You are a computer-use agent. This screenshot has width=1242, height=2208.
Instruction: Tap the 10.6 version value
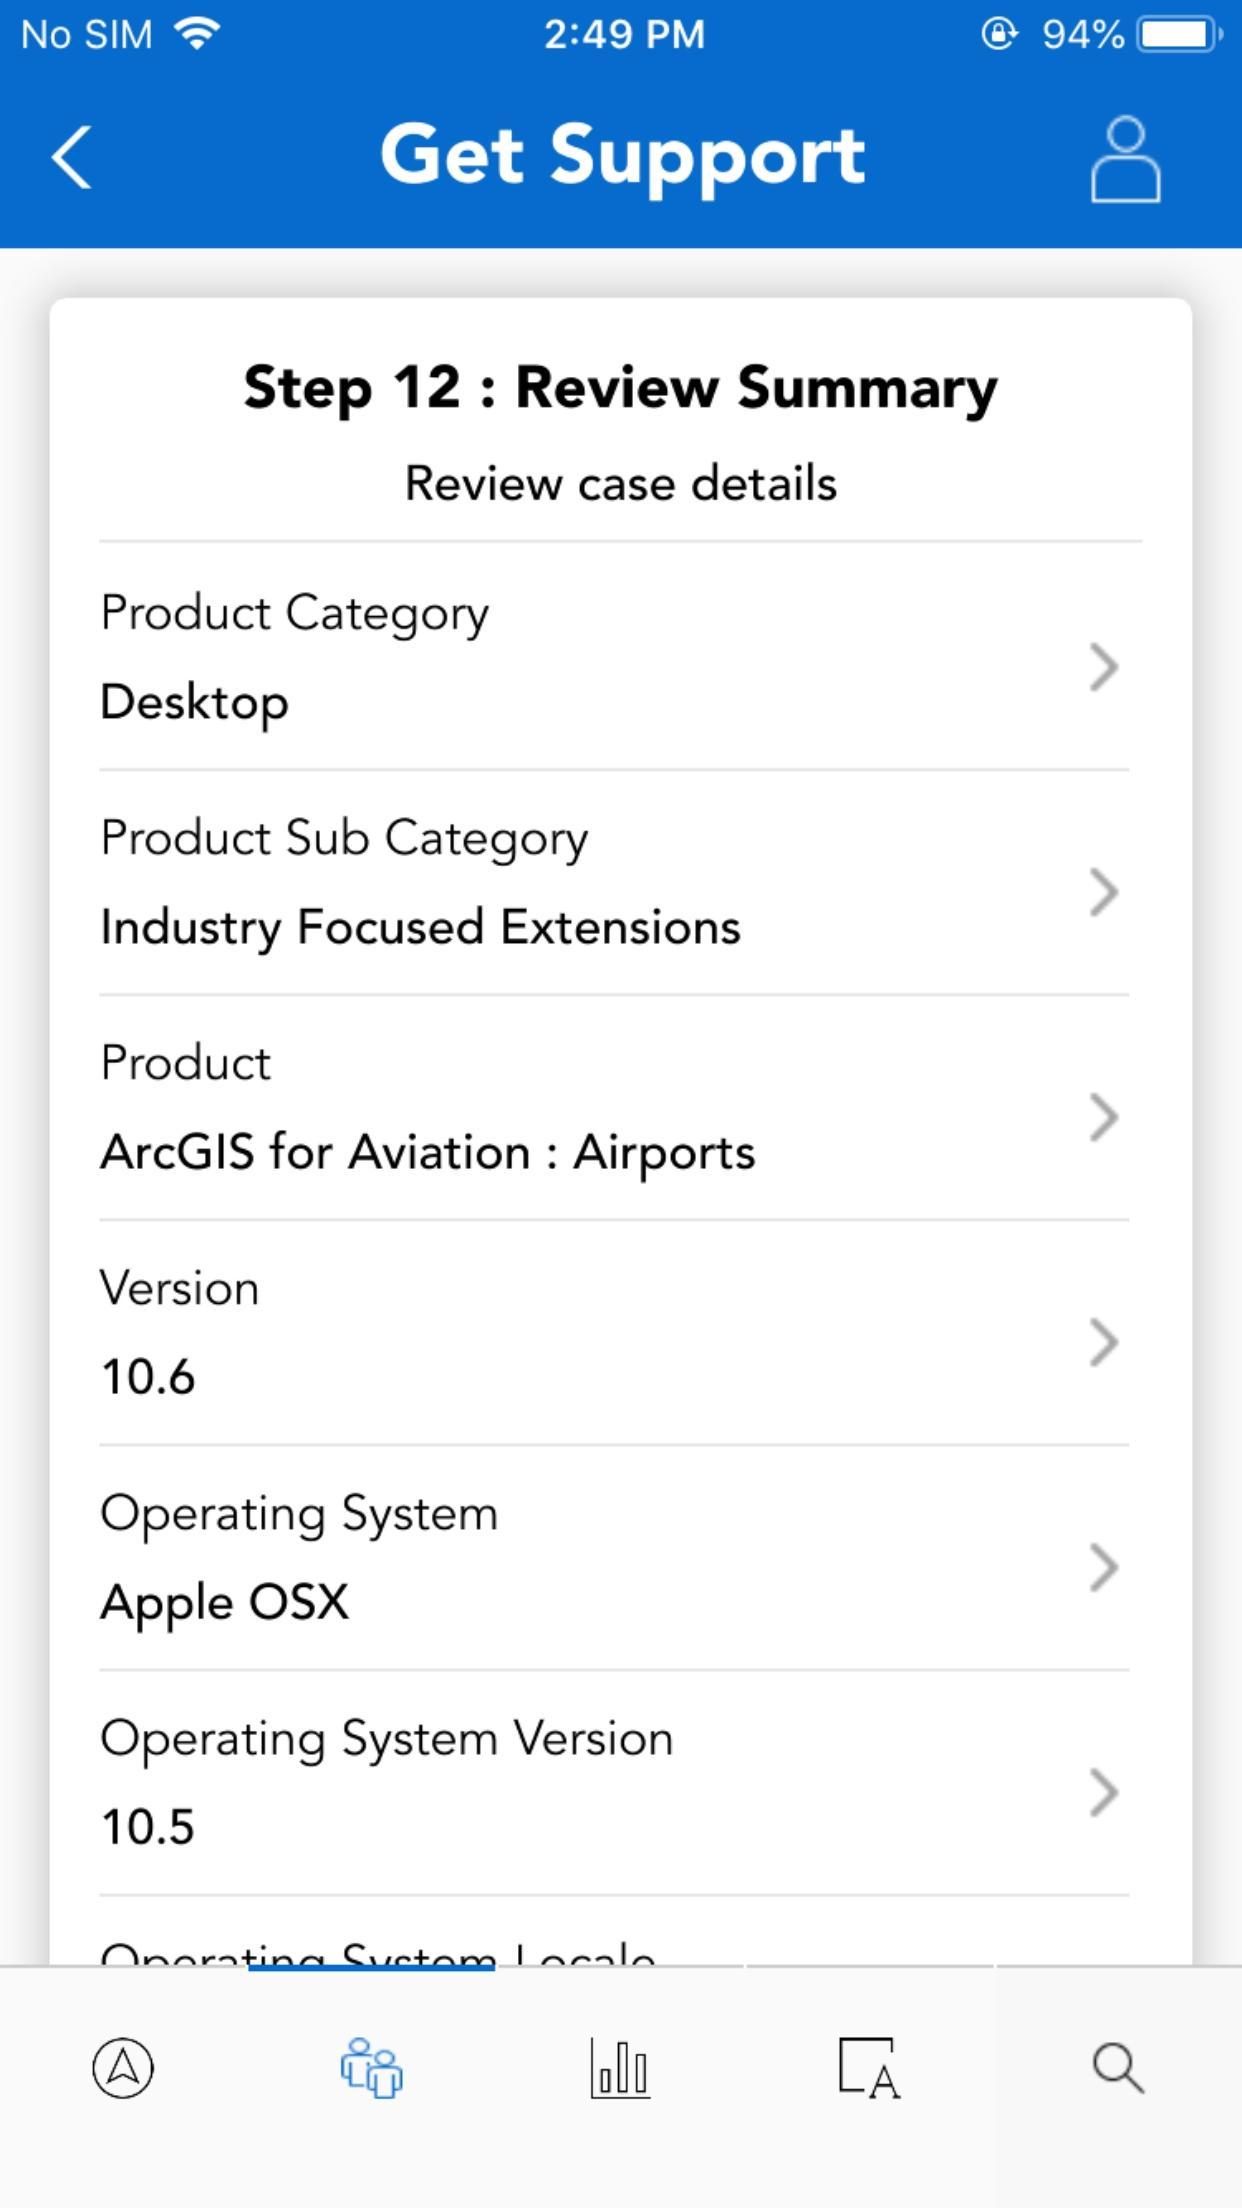pos(148,1377)
